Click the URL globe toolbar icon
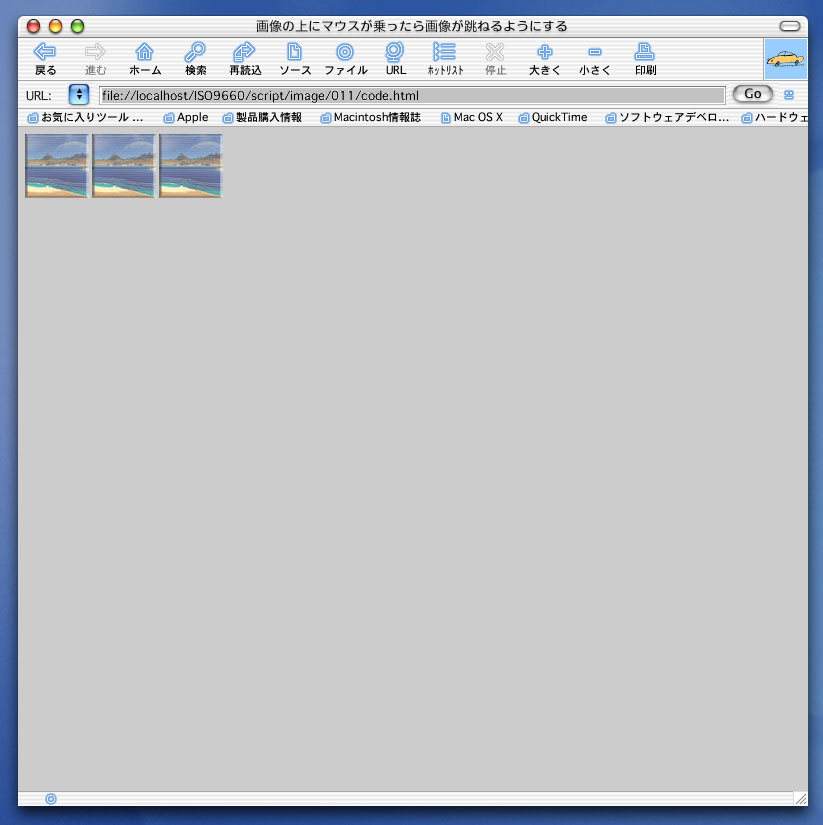This screenshot has height=825, width=823. [395, 58]
